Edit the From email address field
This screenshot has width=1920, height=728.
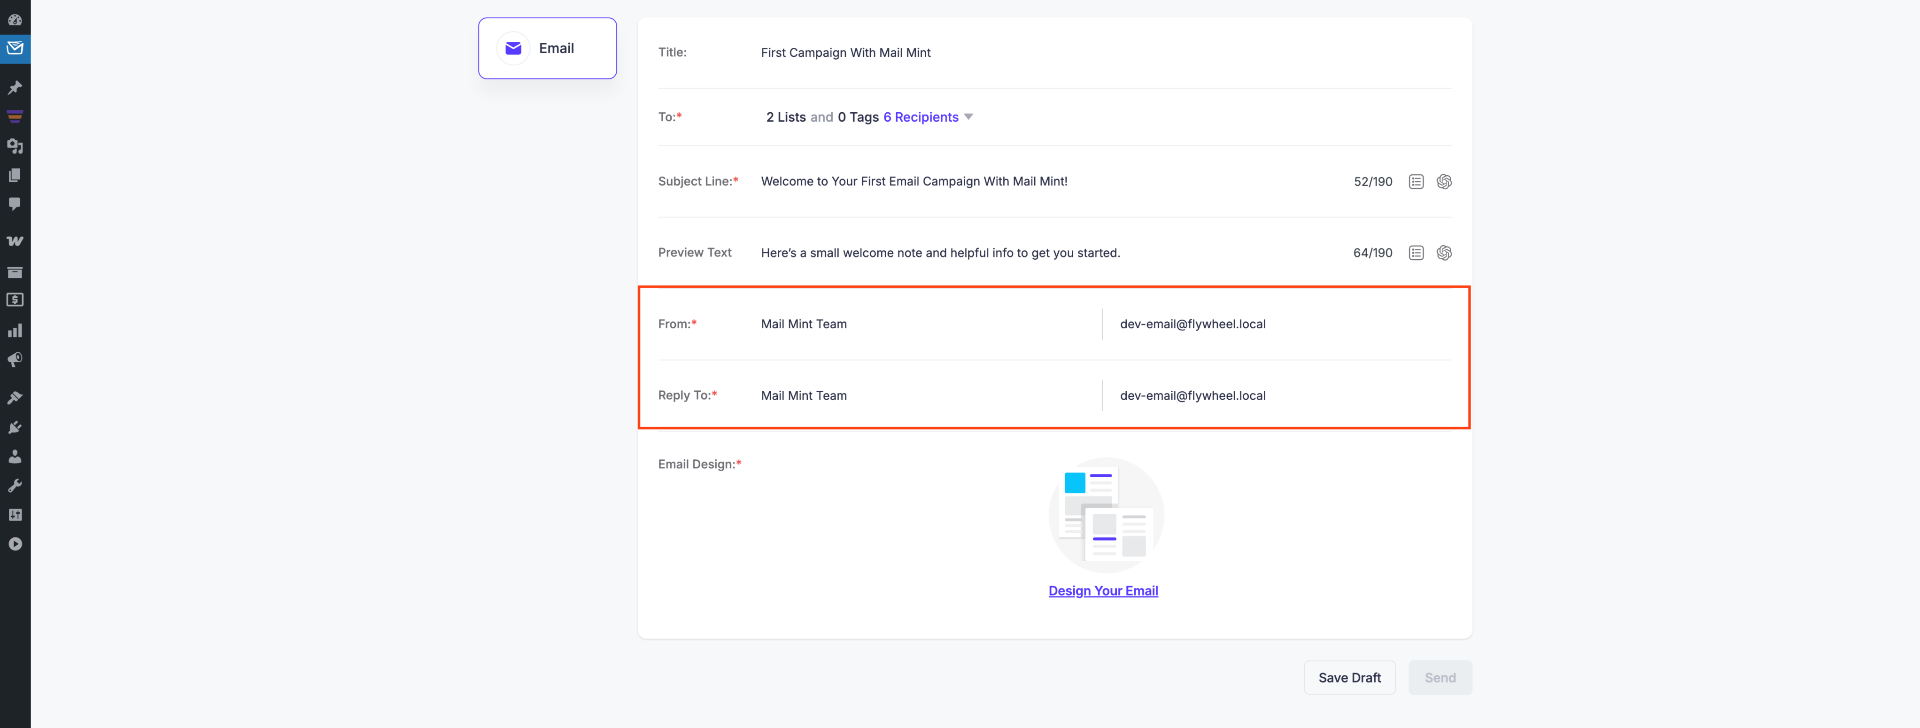coord(1285,324)
